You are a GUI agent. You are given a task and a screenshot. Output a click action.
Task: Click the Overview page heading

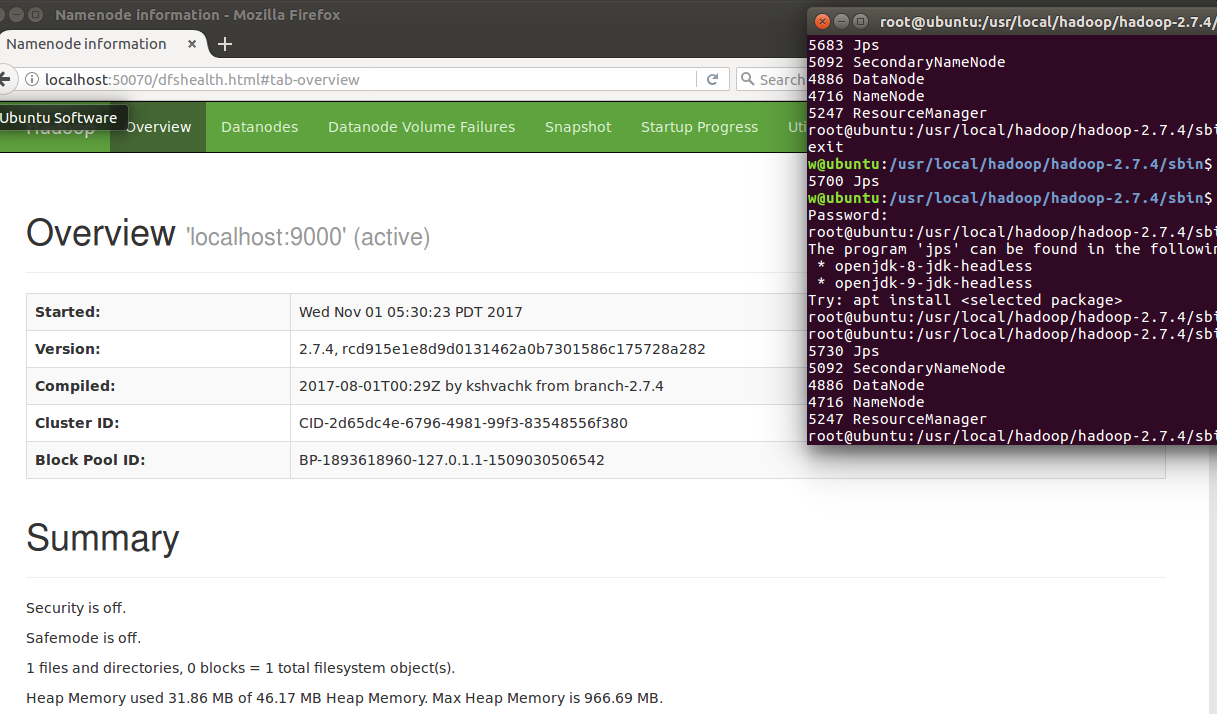pos(101,233)
